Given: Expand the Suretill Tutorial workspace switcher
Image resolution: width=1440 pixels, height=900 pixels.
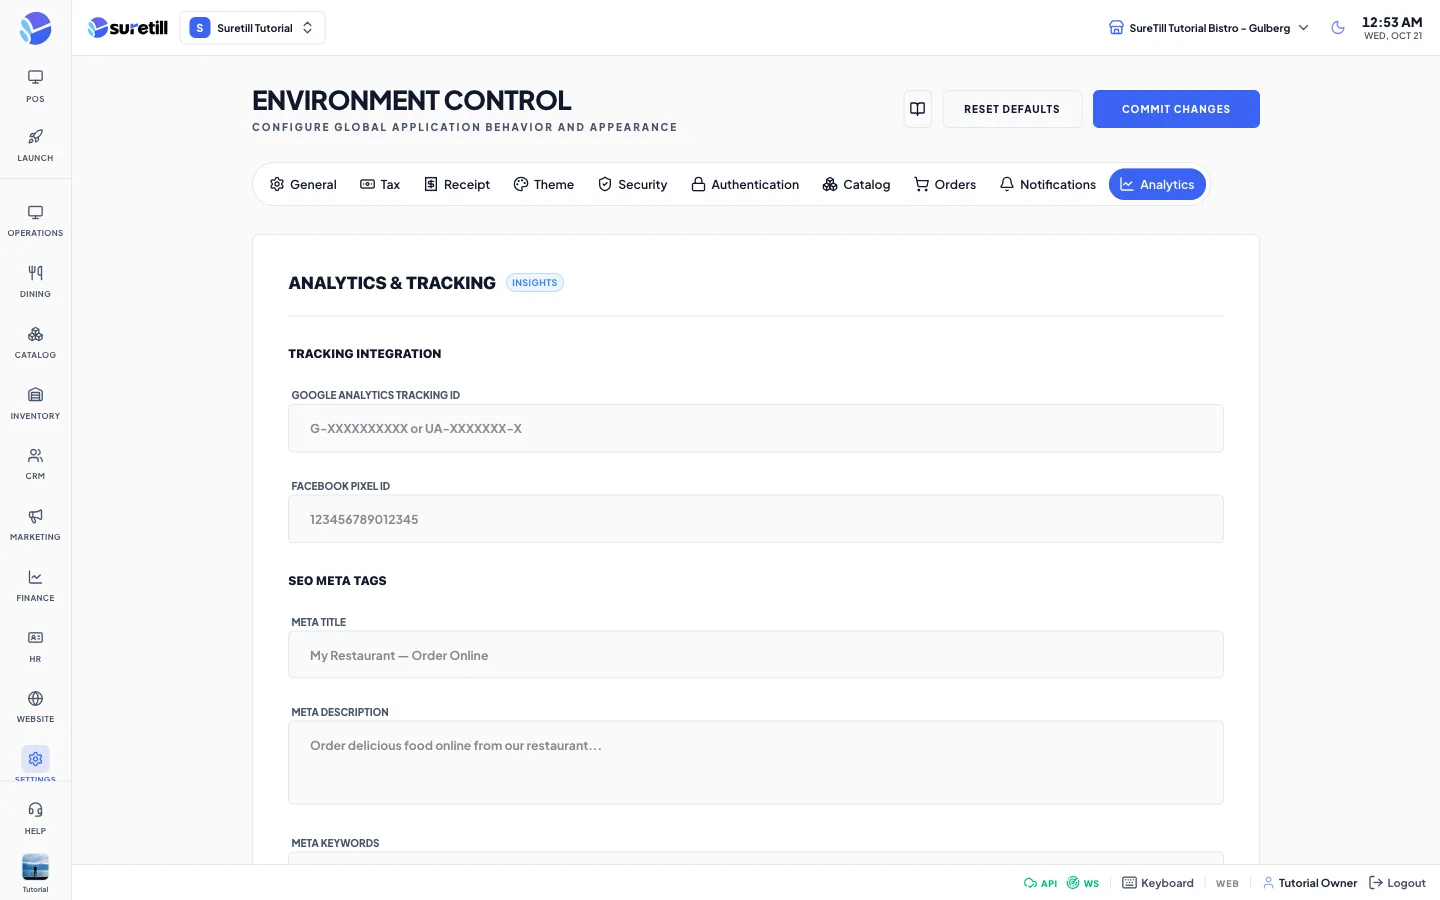Looking at the screenshot, I should [252, 28].
